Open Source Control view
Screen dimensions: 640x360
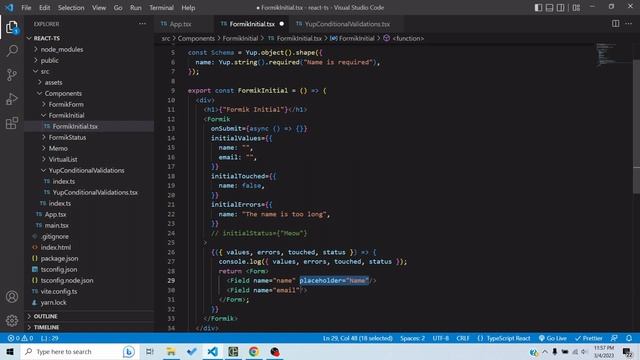click(x=12, y=75)
